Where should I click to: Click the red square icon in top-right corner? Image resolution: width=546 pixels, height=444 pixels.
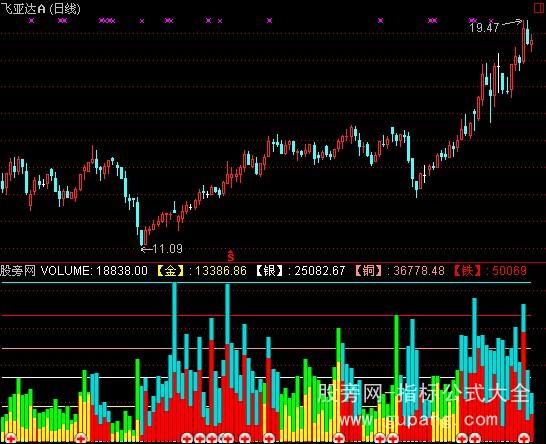click(540, 8)
